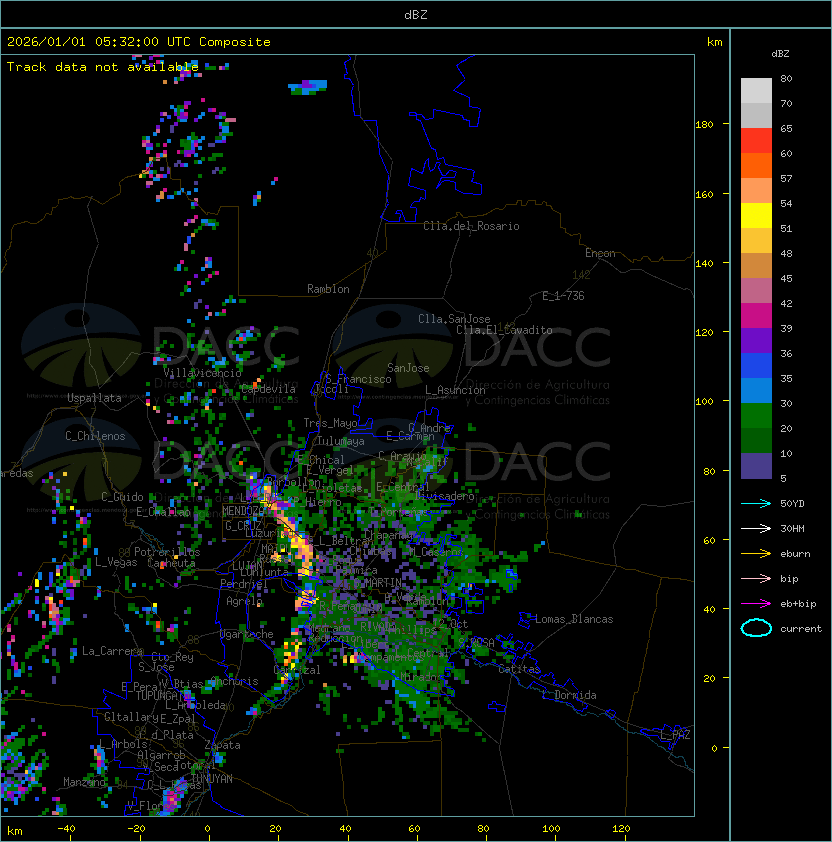
Task: Click the white 30HM arrow legend icon
Action: [756, 528]
